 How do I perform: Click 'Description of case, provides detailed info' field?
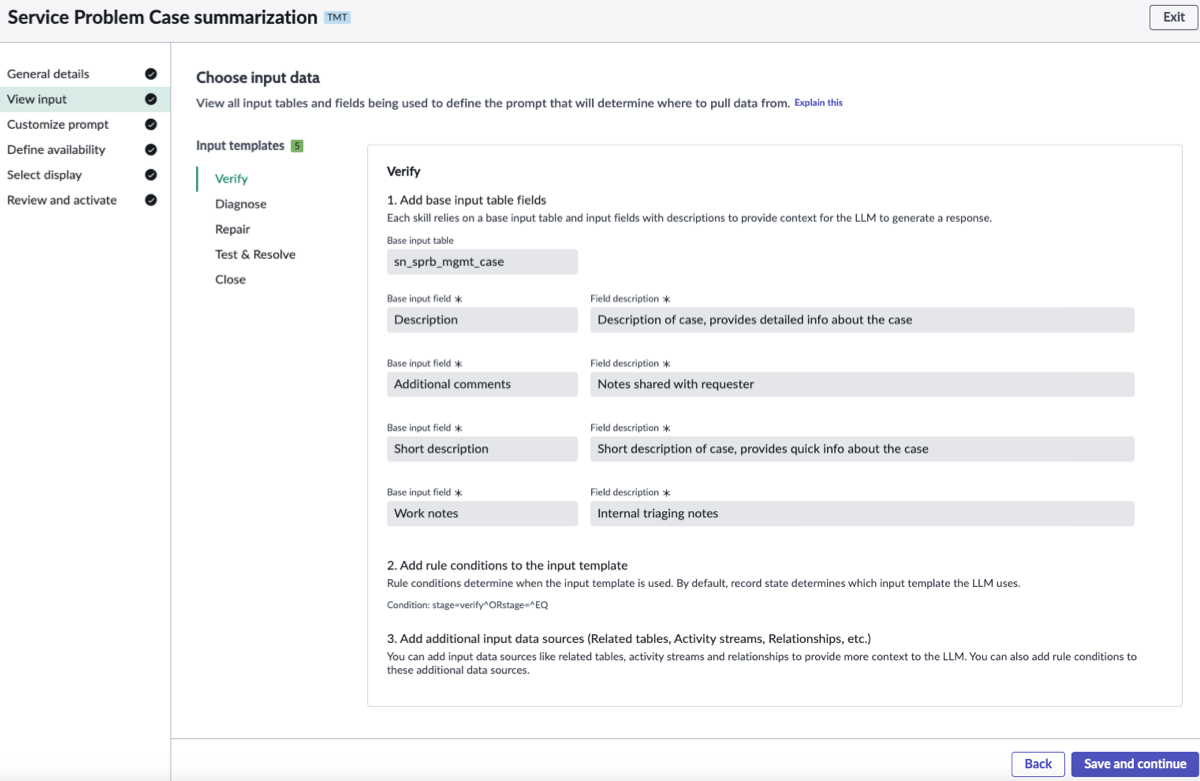pos(862,320)
